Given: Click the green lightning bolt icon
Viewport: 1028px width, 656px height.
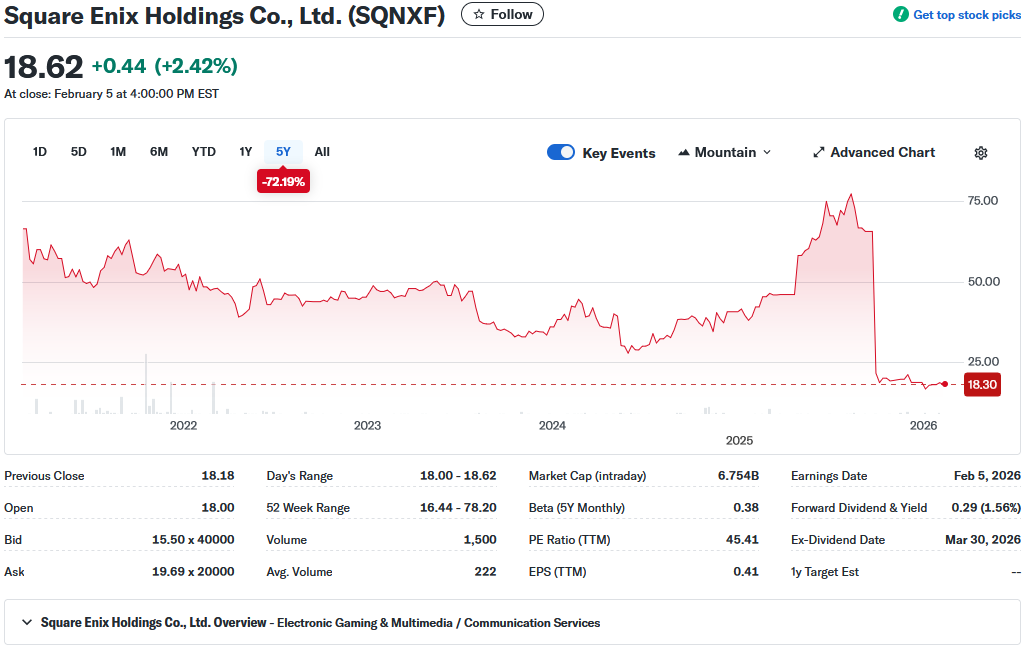Looking at the screenshot, I should [900, 15].
